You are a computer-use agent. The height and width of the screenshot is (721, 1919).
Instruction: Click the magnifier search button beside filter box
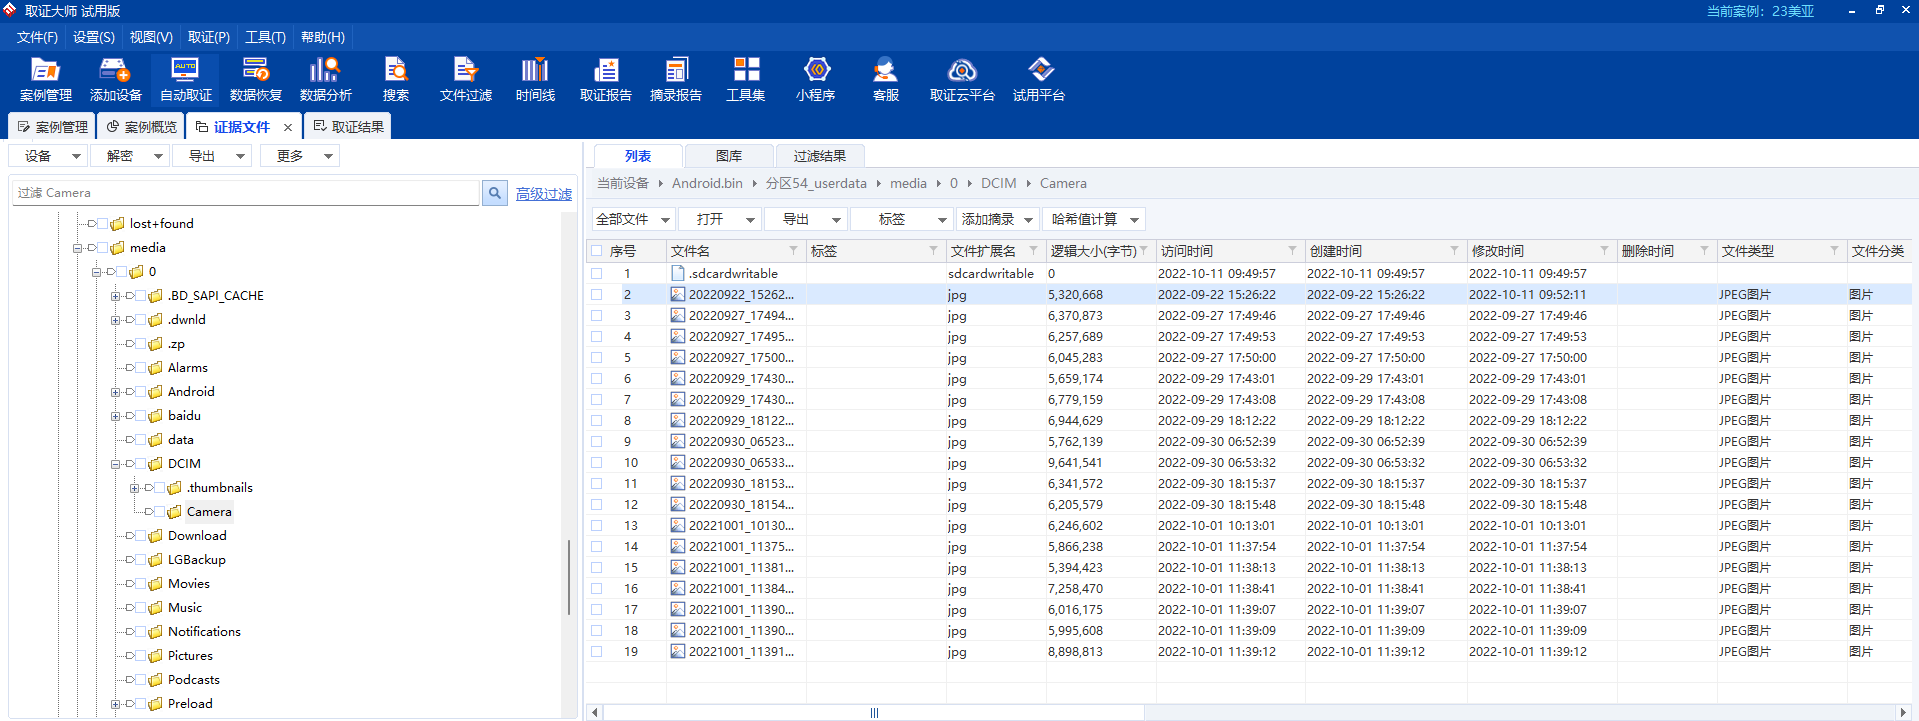495,193
